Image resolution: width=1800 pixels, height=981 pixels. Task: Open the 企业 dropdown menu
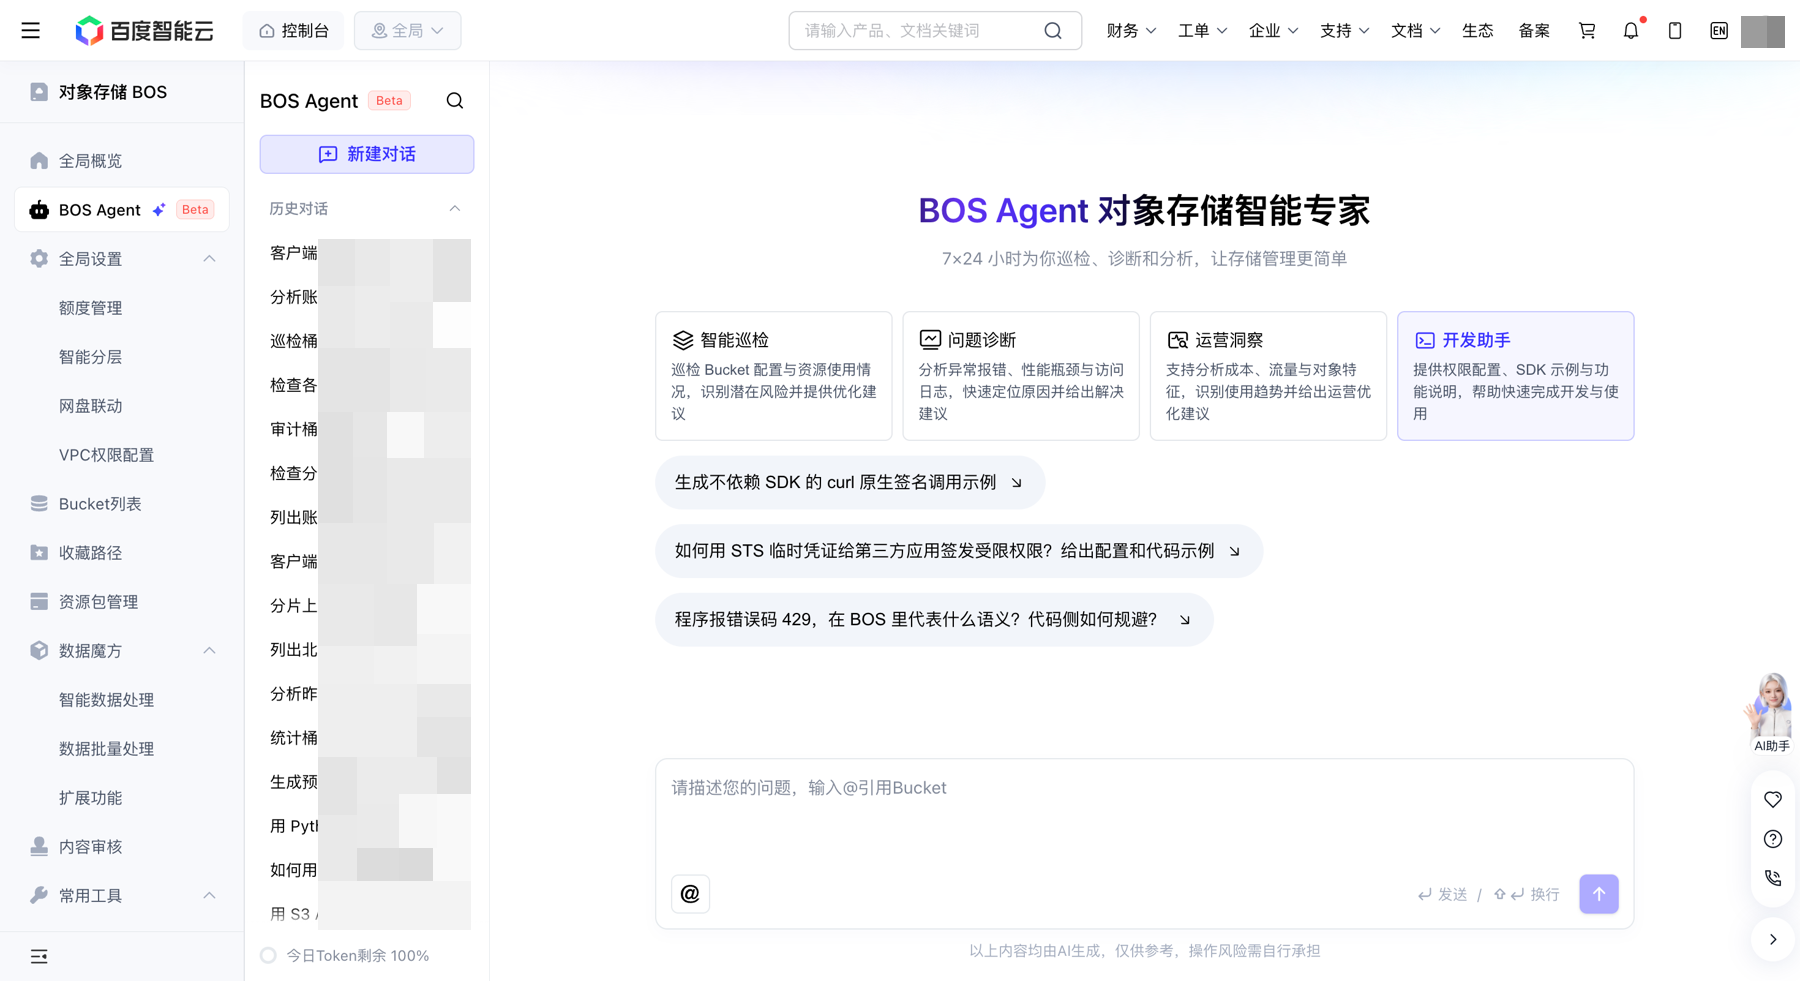click(x=1273, y=31)
